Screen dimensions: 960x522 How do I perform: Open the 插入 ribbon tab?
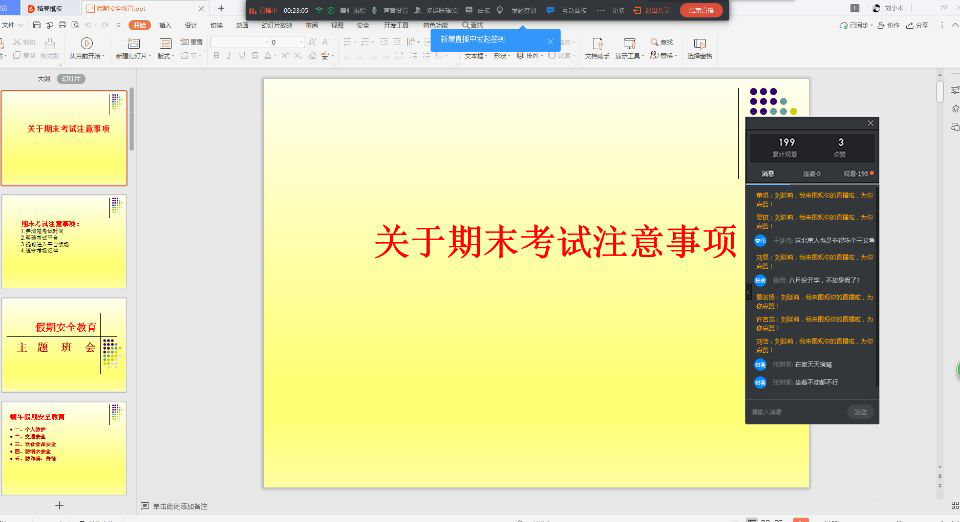click(165, 24)
